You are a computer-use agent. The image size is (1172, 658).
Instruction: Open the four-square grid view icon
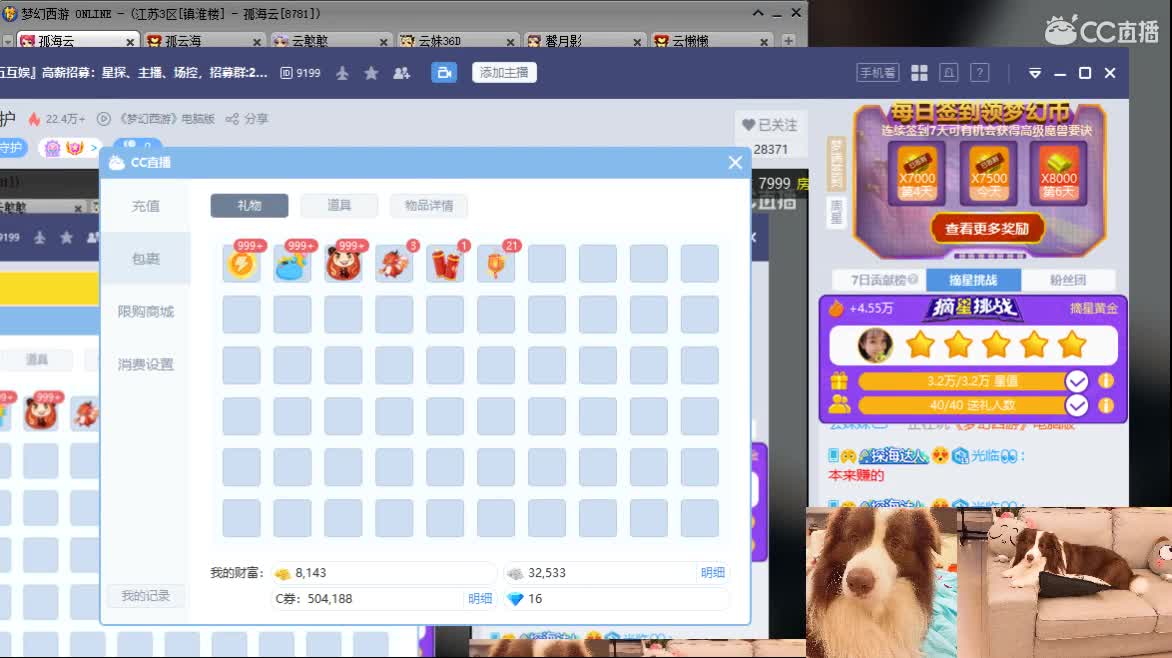click(x=919, y=73)
